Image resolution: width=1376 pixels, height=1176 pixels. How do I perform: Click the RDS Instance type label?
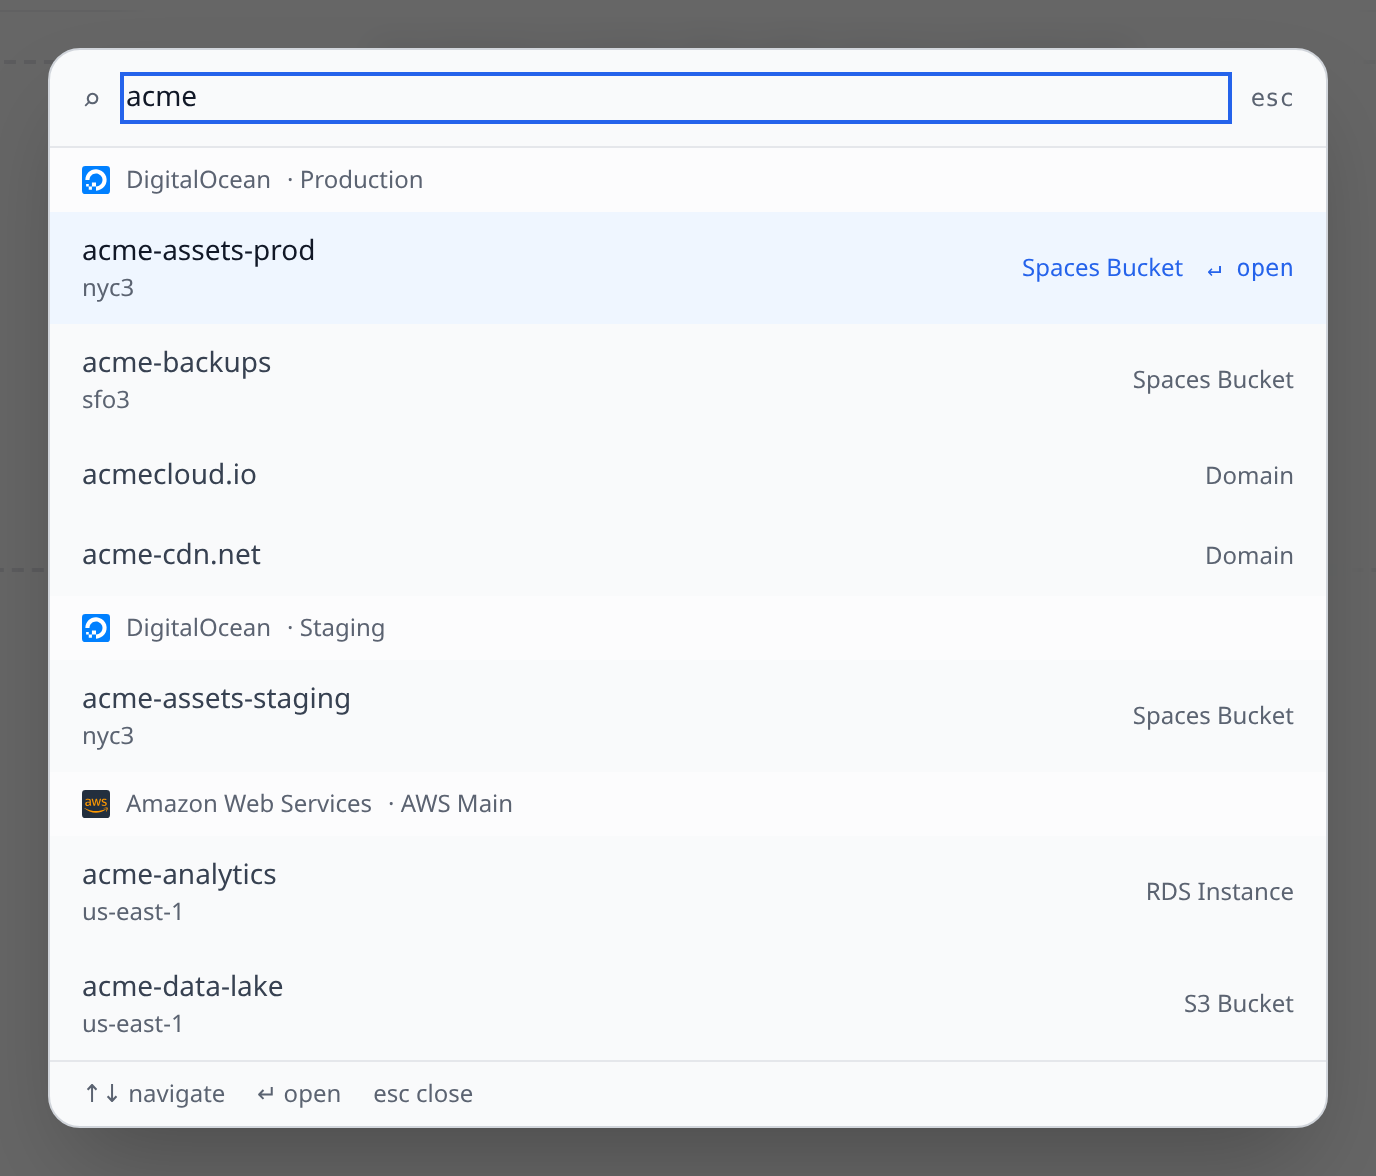click(x=1220, y=892)
